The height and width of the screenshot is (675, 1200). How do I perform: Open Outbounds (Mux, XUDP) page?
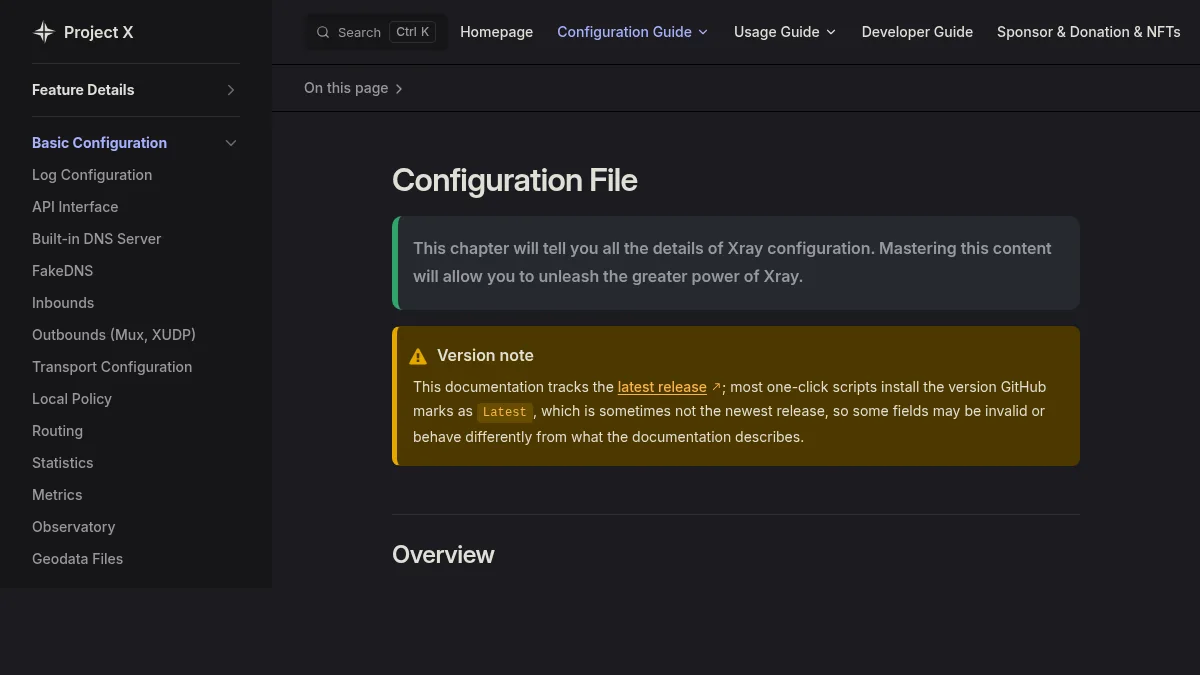(114, 335)
